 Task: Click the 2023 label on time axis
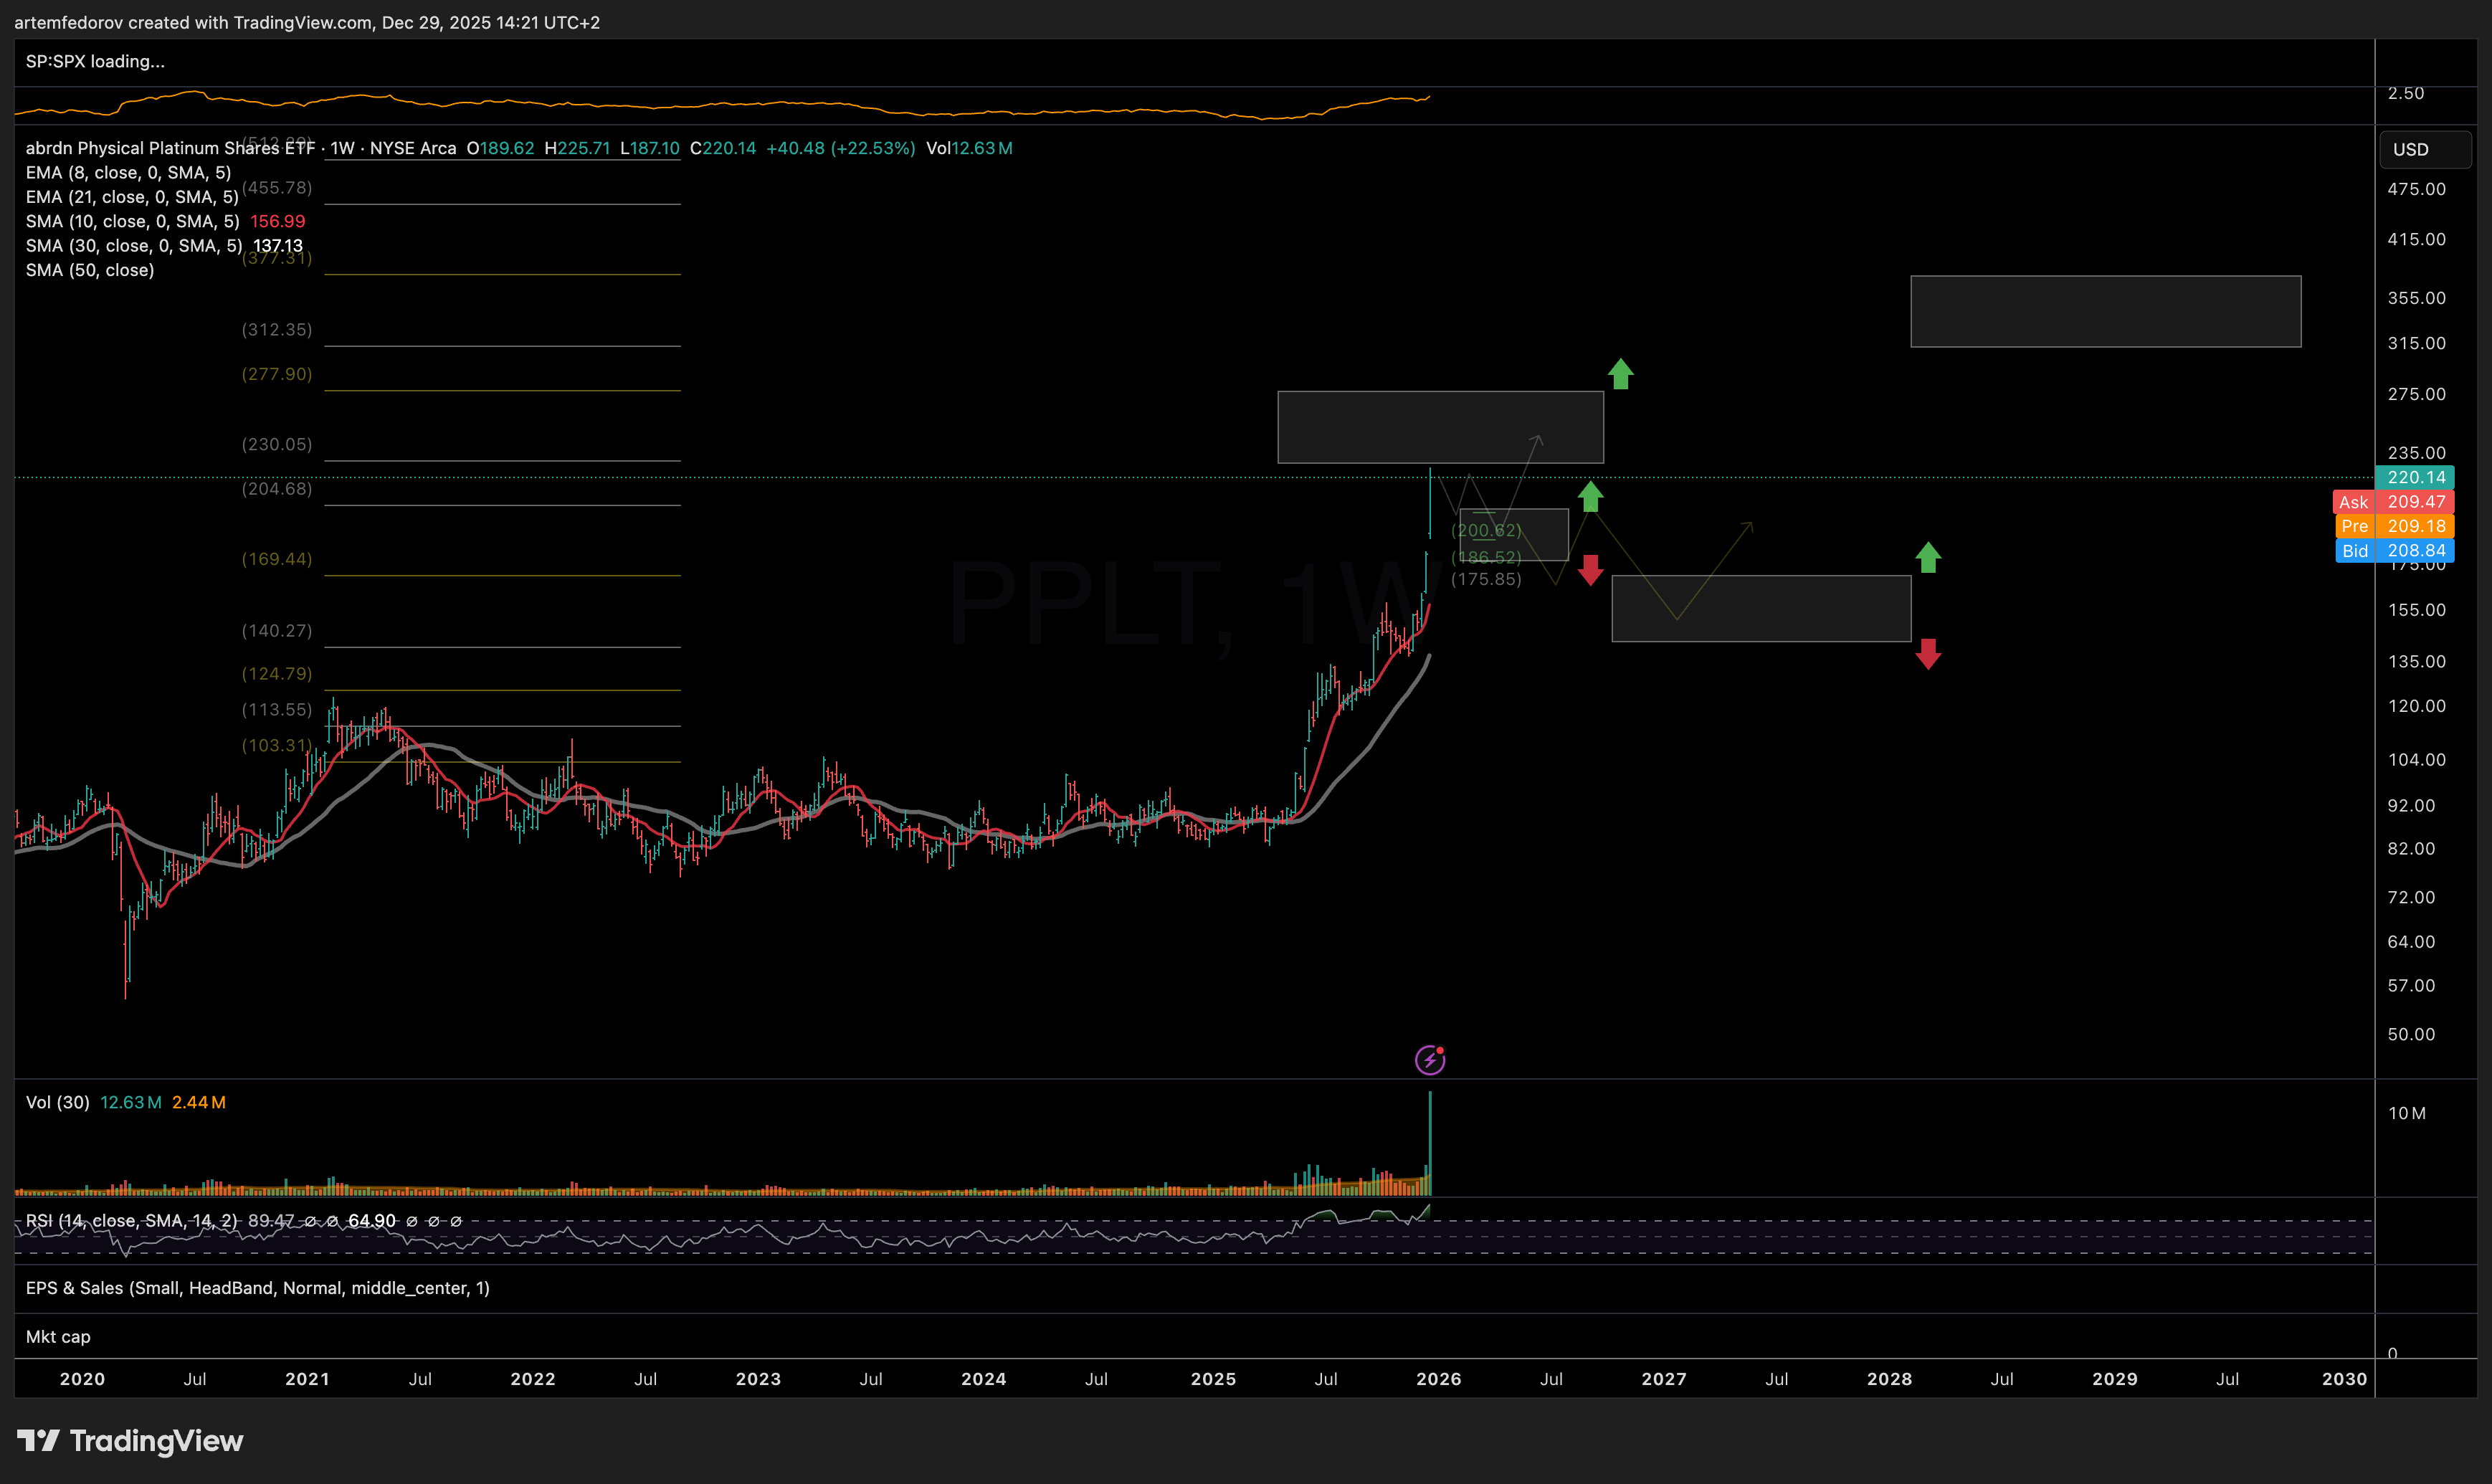758,1379
